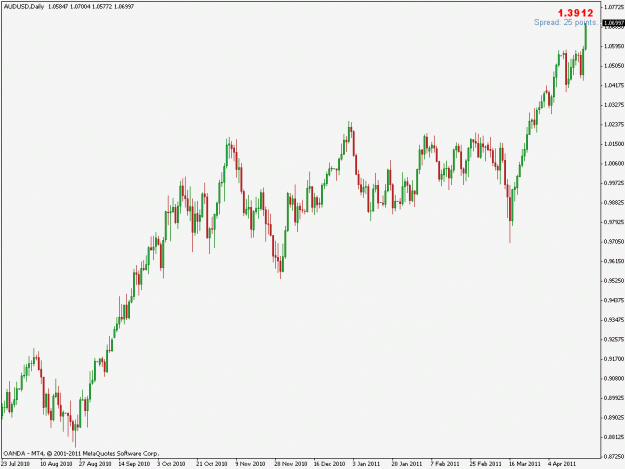Select the 0.91700 price axis label
This screenshot has height=469, width=625.
click(x=614, y=359)
